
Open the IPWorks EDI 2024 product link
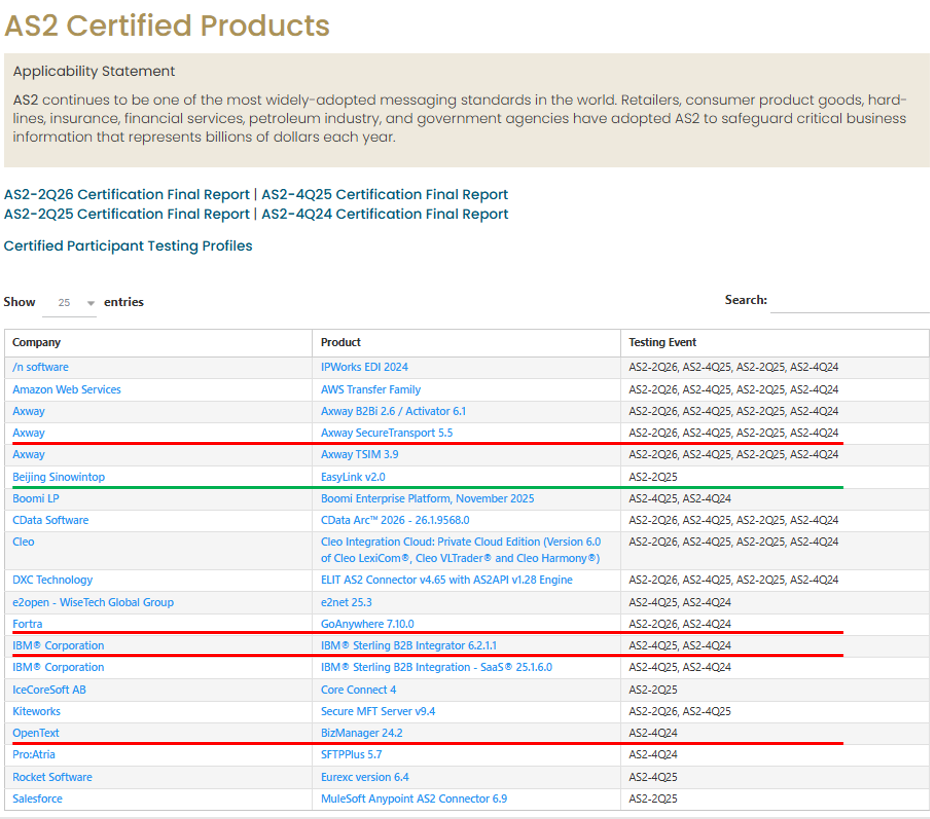pyautogui.click(x=364, y=367)
